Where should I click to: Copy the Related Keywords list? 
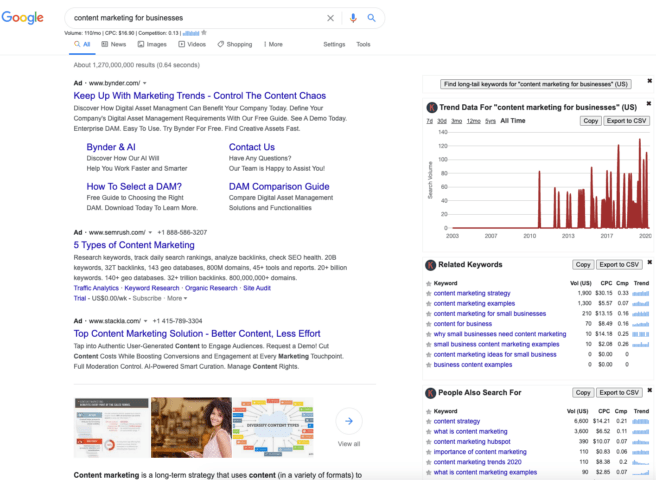(583, 265)
